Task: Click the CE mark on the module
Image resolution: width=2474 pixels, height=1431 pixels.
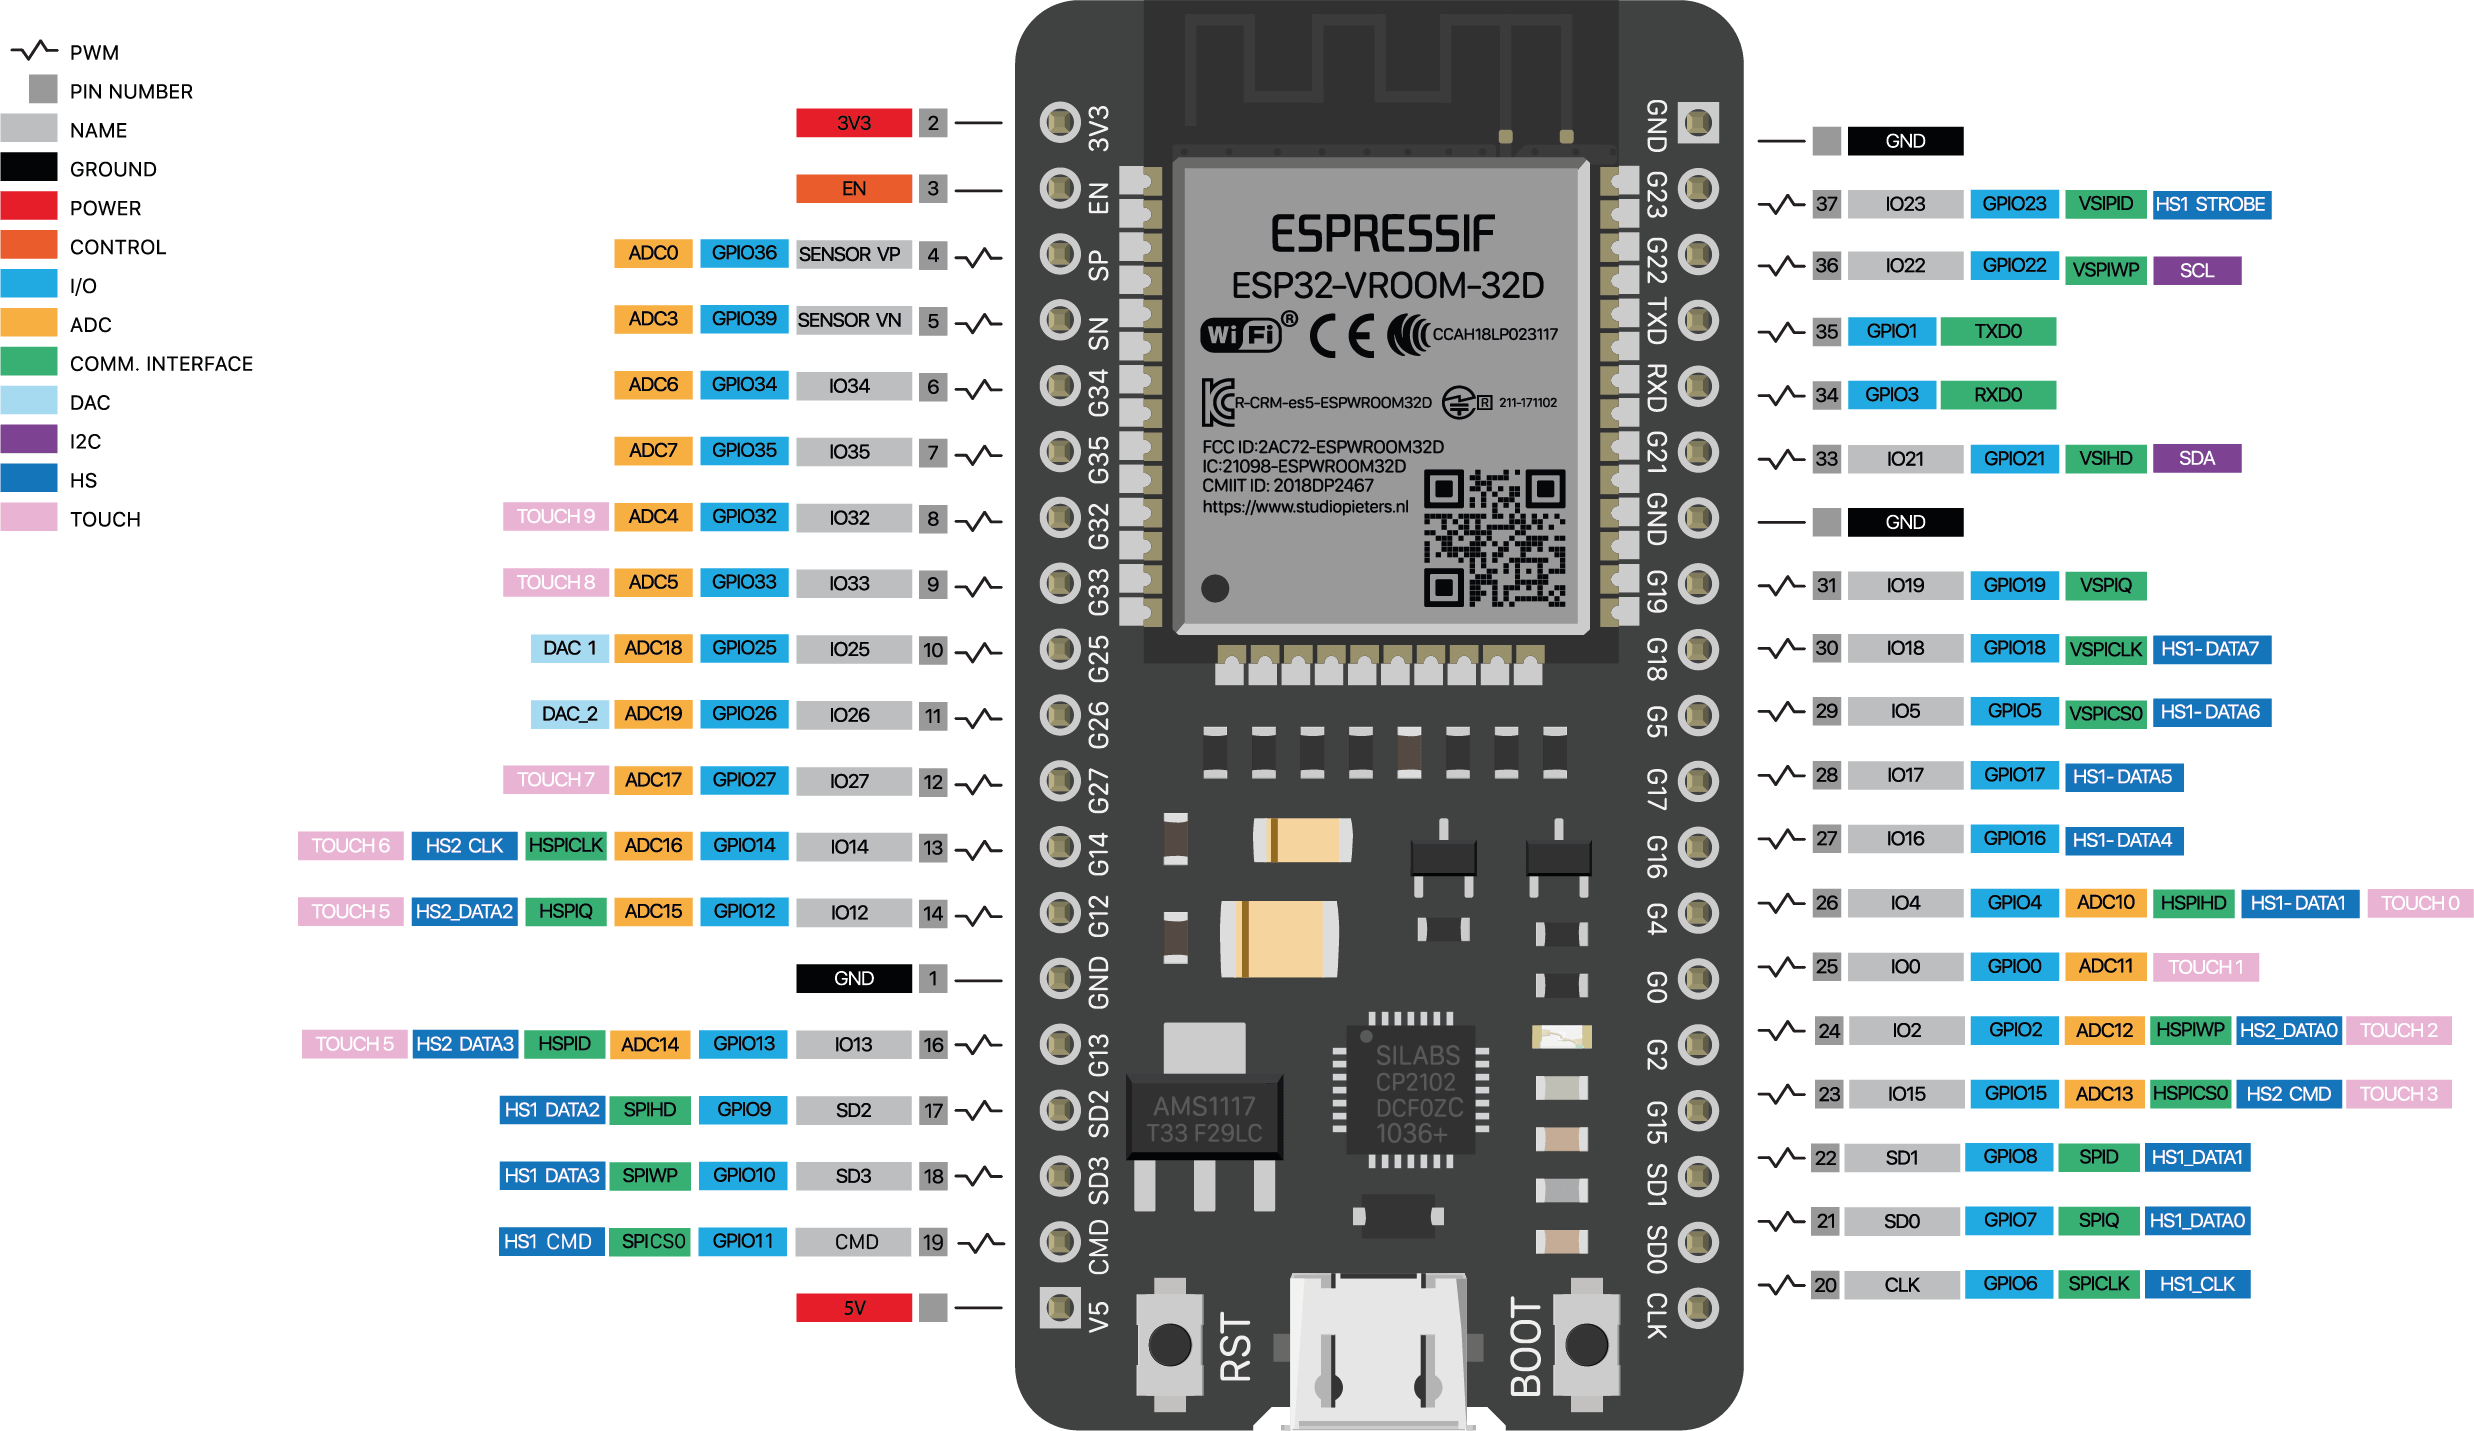Action: pyautogui.click(x=1341, y=336)
